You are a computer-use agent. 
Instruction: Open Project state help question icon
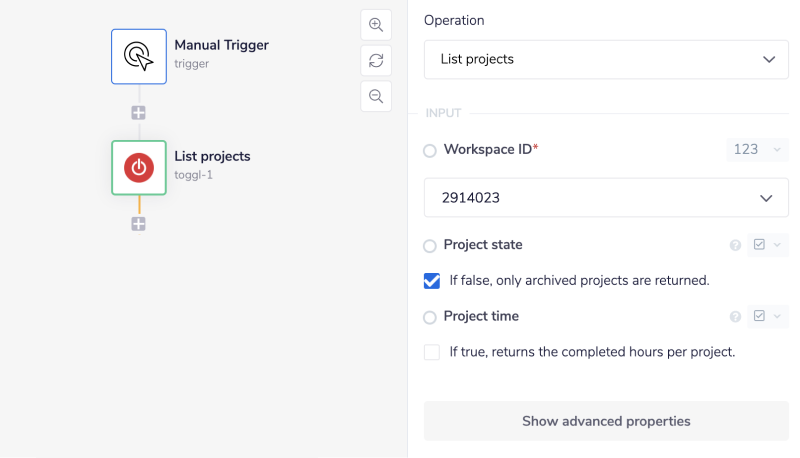click(x=735, y=245)
